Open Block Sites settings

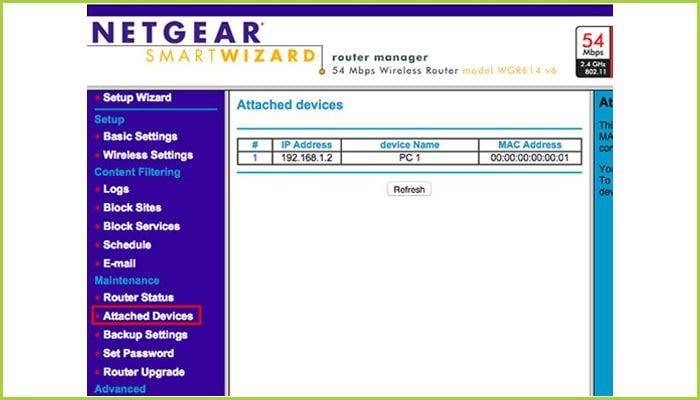tap(132, 208)
